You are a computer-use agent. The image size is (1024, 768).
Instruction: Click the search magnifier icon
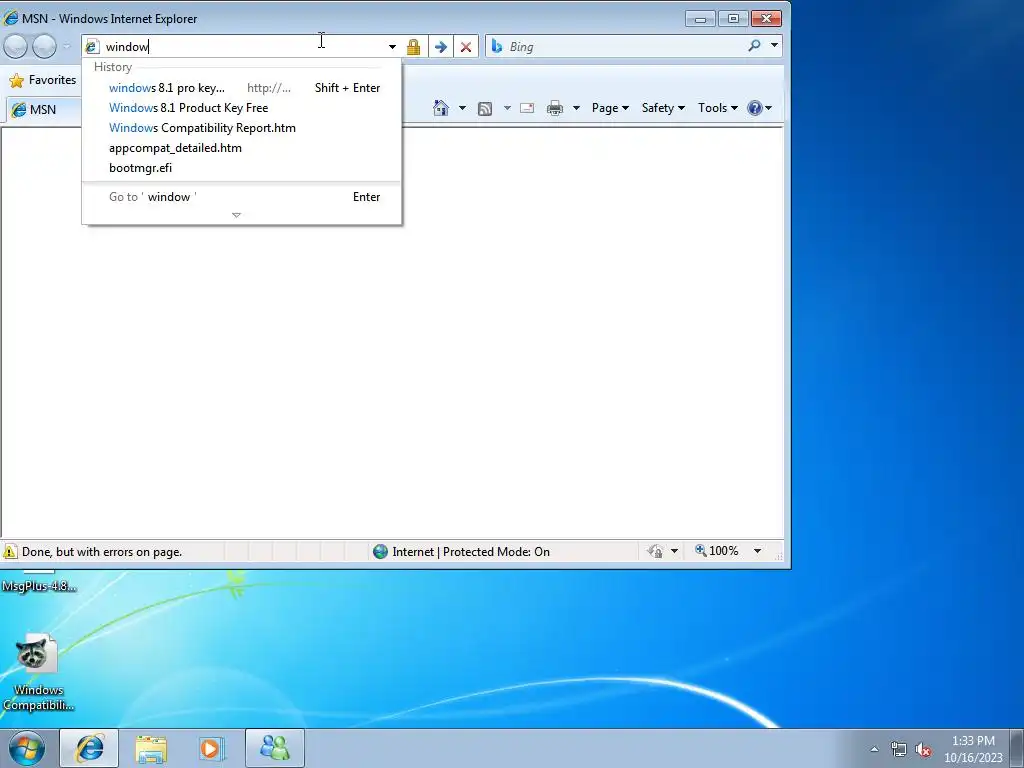point(754,46)
